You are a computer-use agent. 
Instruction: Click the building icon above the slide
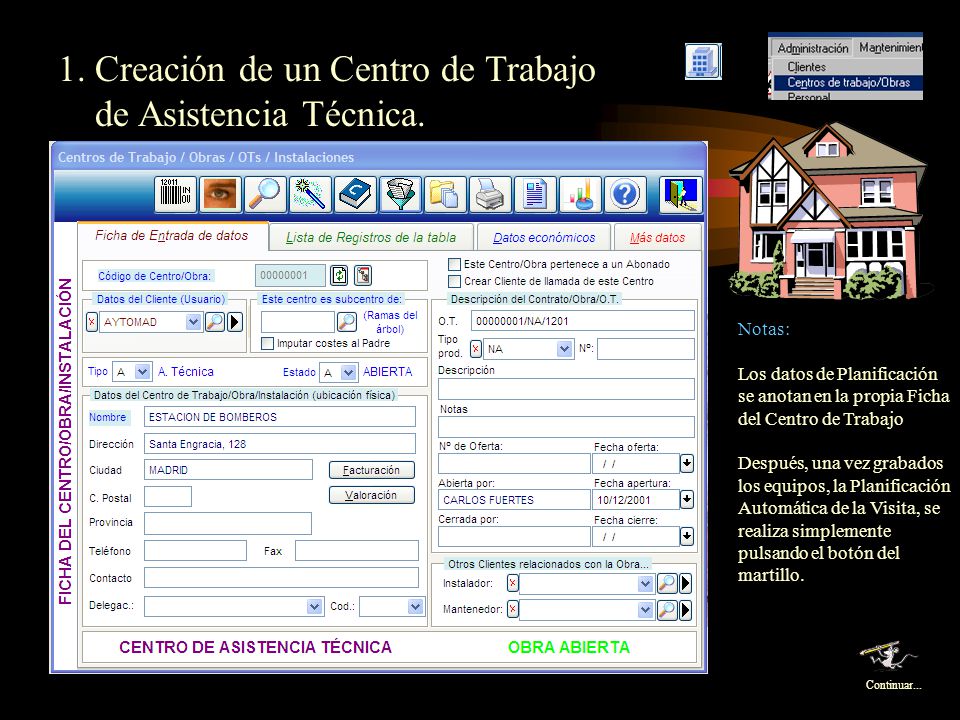[703, 61]
